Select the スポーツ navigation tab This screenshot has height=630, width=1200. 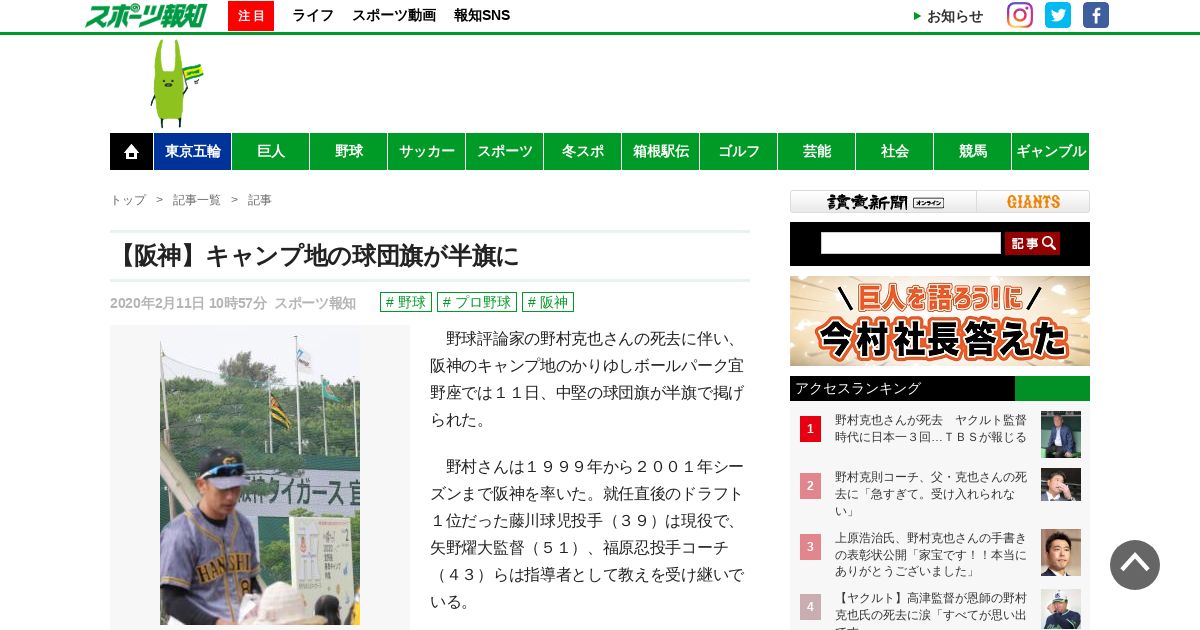pos(505,152)
